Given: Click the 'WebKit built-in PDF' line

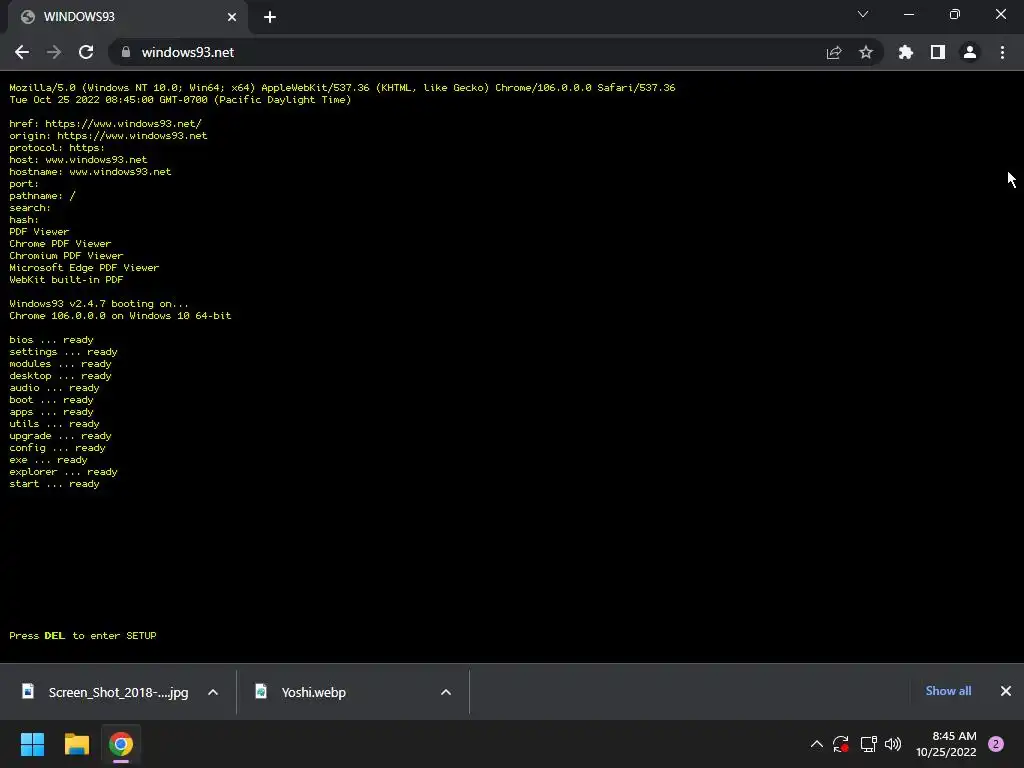Looking at the screenshot, I should click(x=66, y=280).
